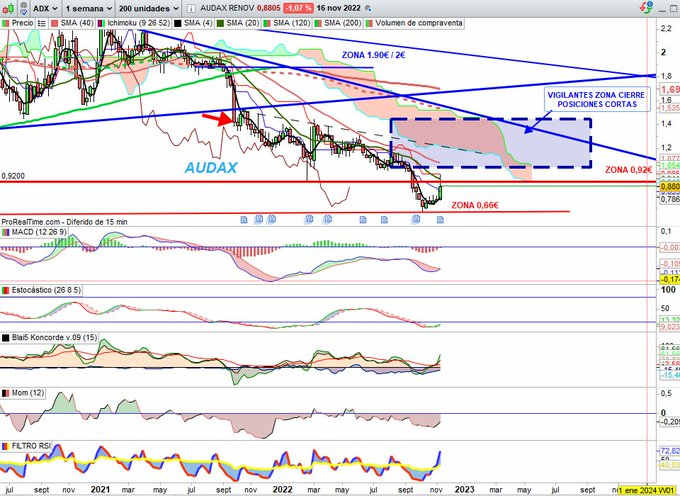Click the ProRealTime.com Diferido de 15 min text
Screen dimensions: 680x496
click(64, 222)
